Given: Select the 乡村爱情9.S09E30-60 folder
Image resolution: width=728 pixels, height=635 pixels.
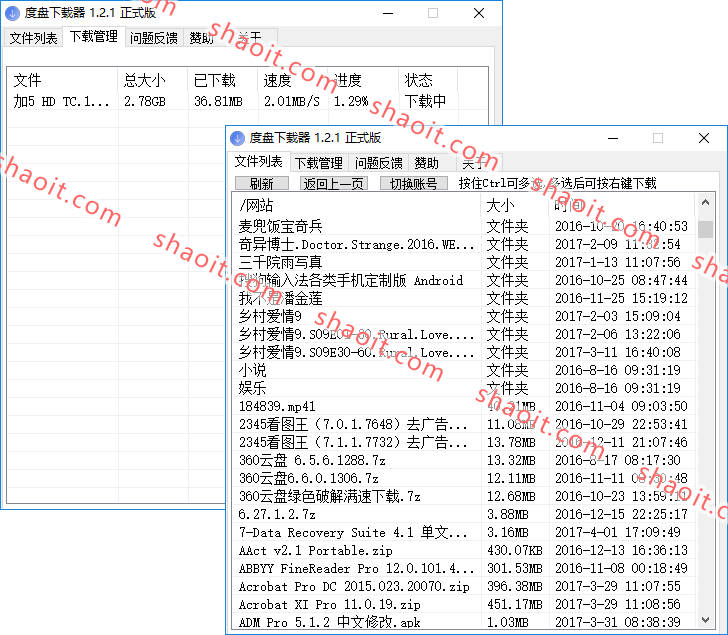Looking at the screenshot, I should click(x=357, y=352).
